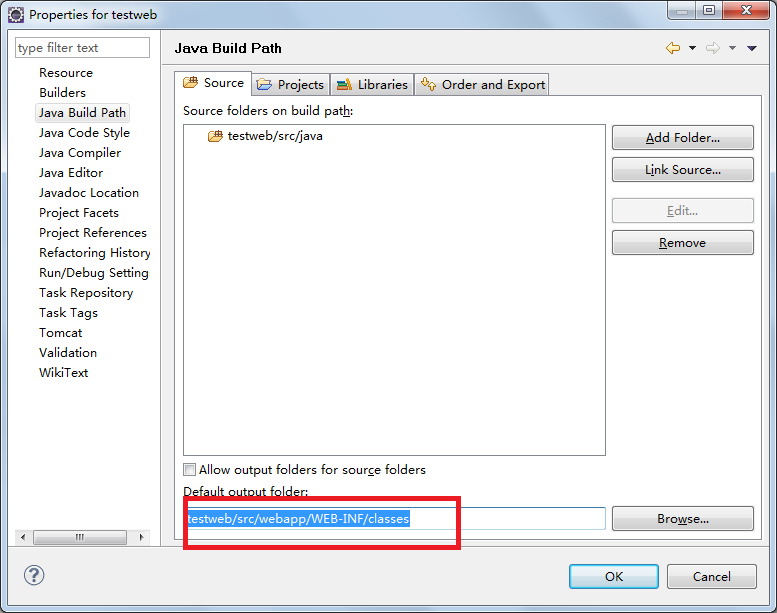Click the back navigation arrow icon
The image size is (777, 613).
(672, 48)
